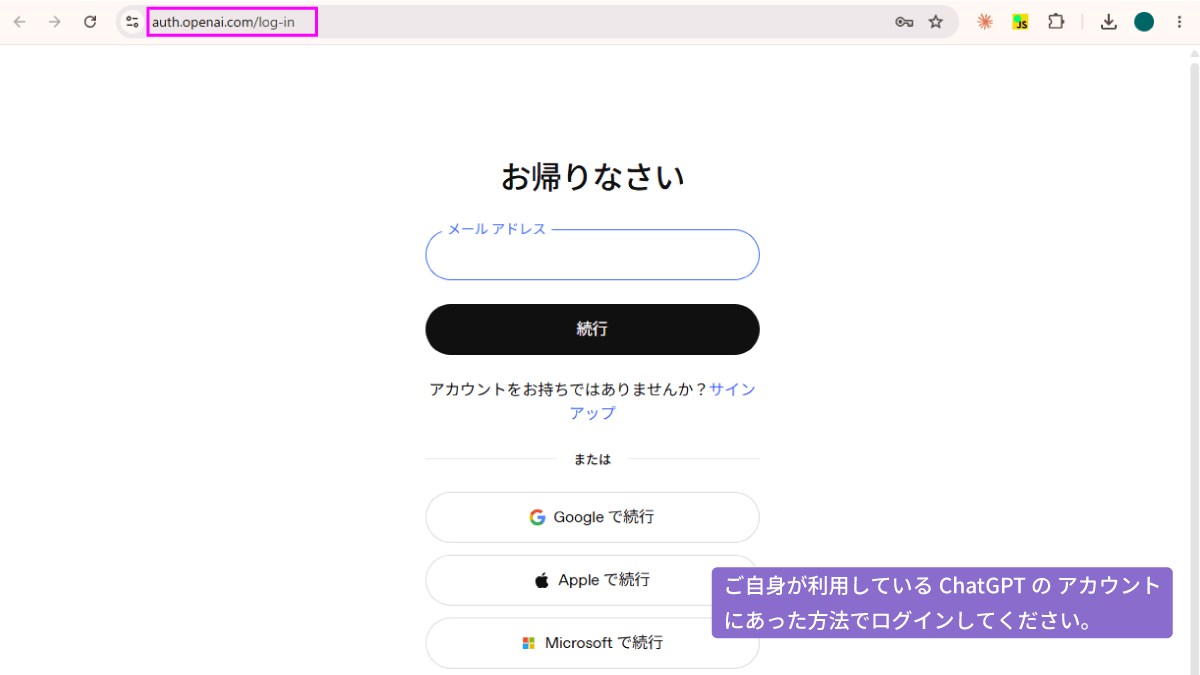The image size is (1200, 675).
Task: Click the または divider label
Action: (x=592, y=460)
